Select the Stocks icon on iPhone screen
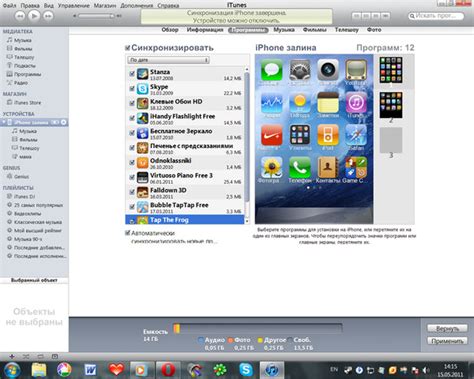Image resolution: width=474 pixels, height=379 pixels. point(272,103)
